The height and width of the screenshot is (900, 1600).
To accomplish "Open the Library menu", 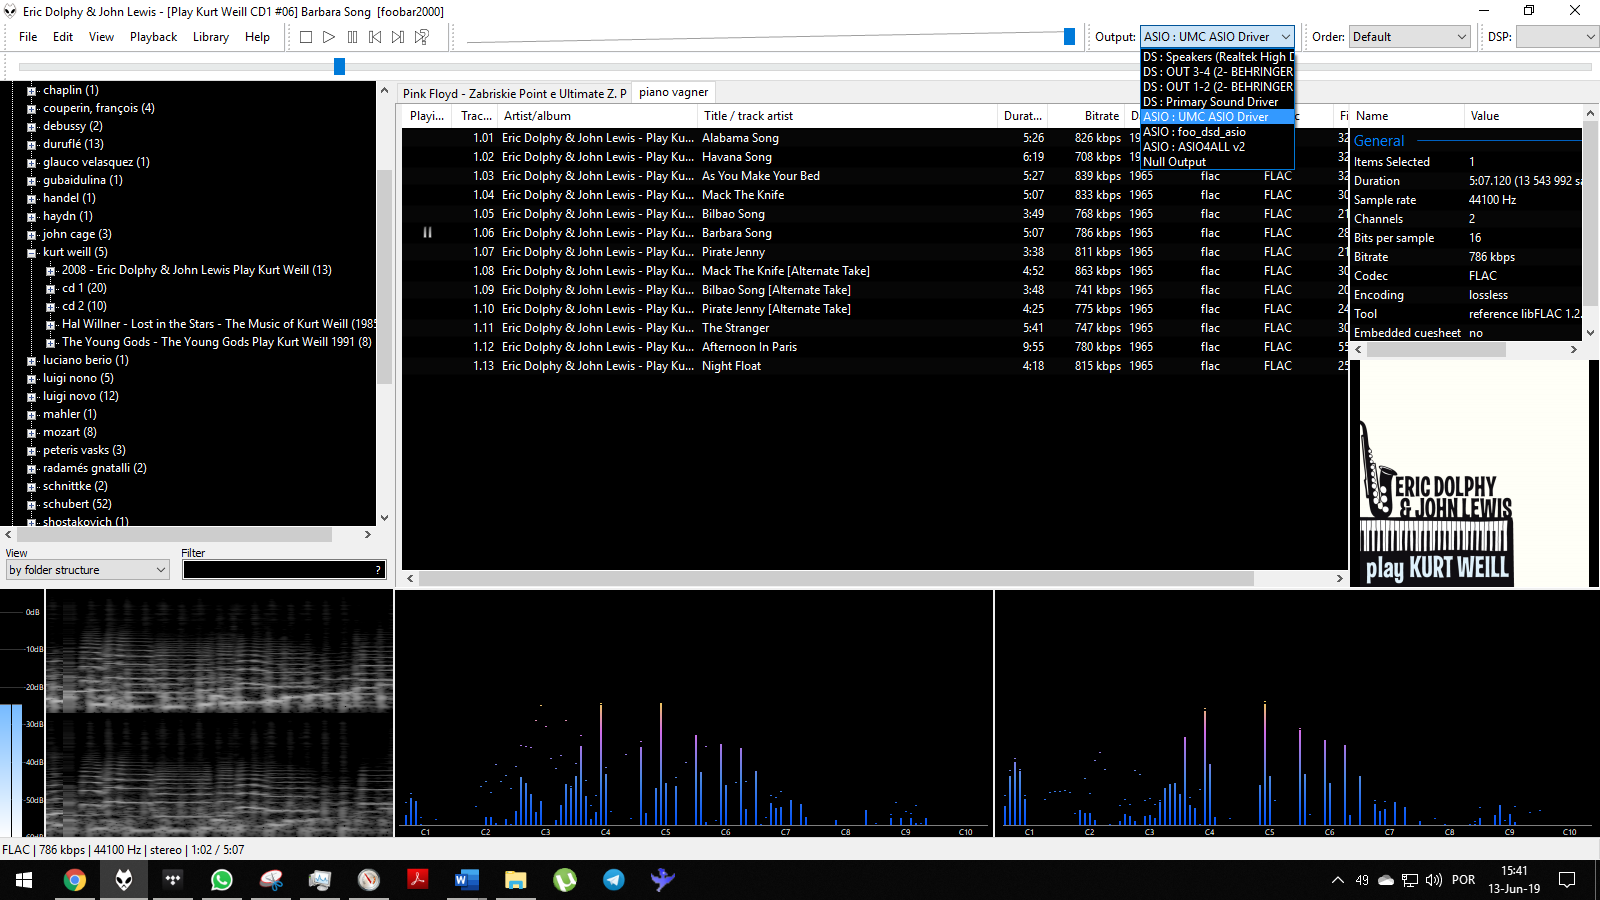I will [211, 37].
